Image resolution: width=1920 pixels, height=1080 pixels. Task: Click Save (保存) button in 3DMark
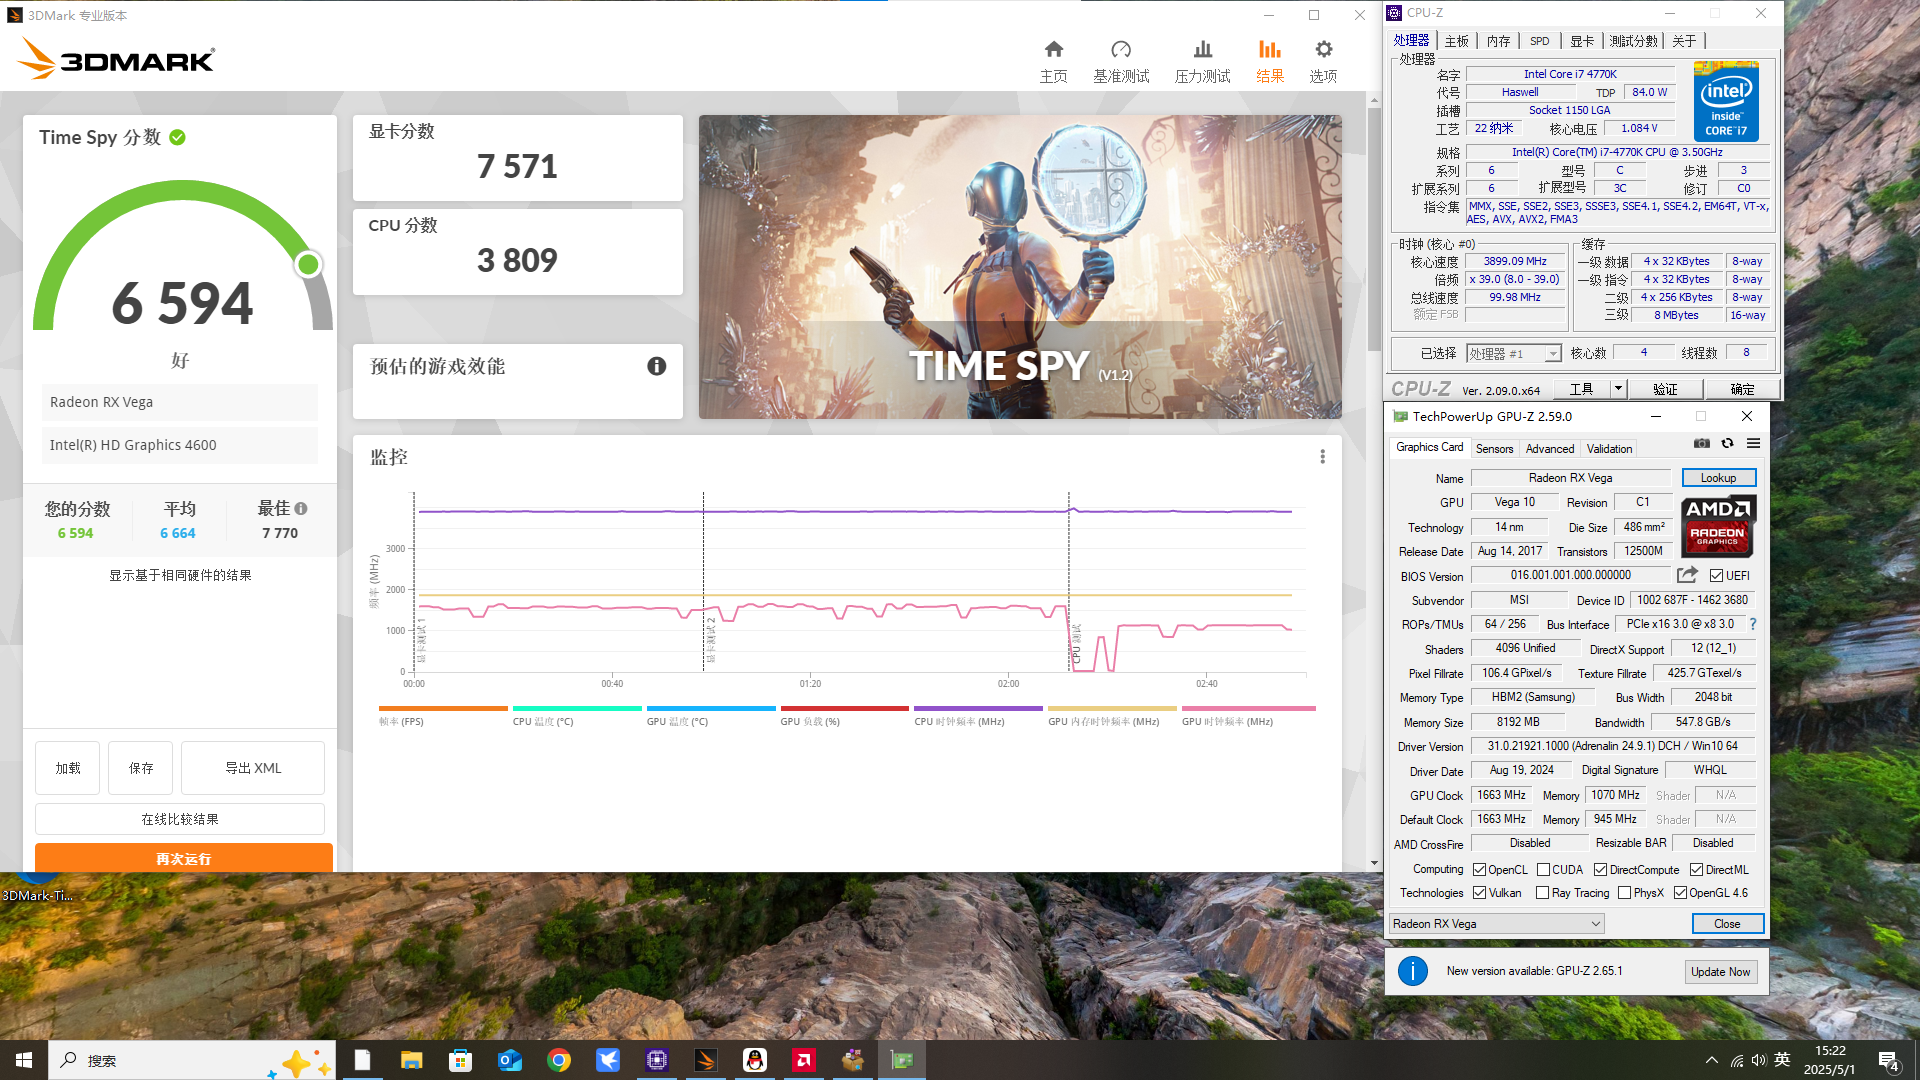pyautogui.click(x=141, y=768)
